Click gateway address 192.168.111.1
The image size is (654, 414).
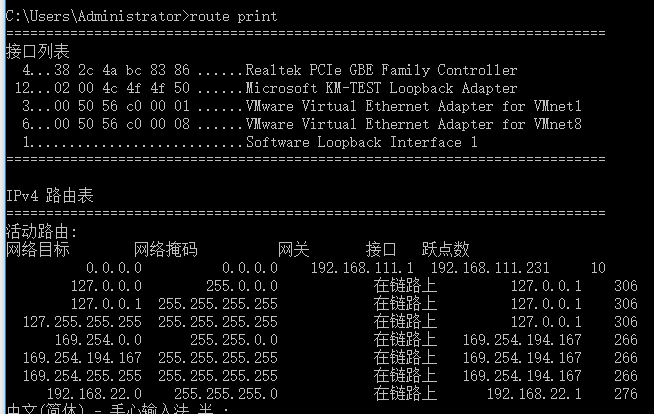362,268
